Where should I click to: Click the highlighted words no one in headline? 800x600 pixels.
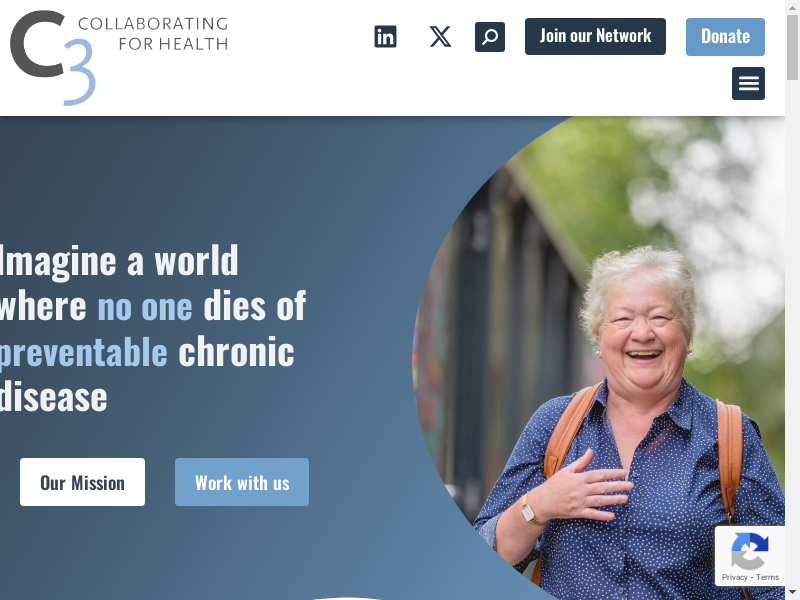point(145,307)
